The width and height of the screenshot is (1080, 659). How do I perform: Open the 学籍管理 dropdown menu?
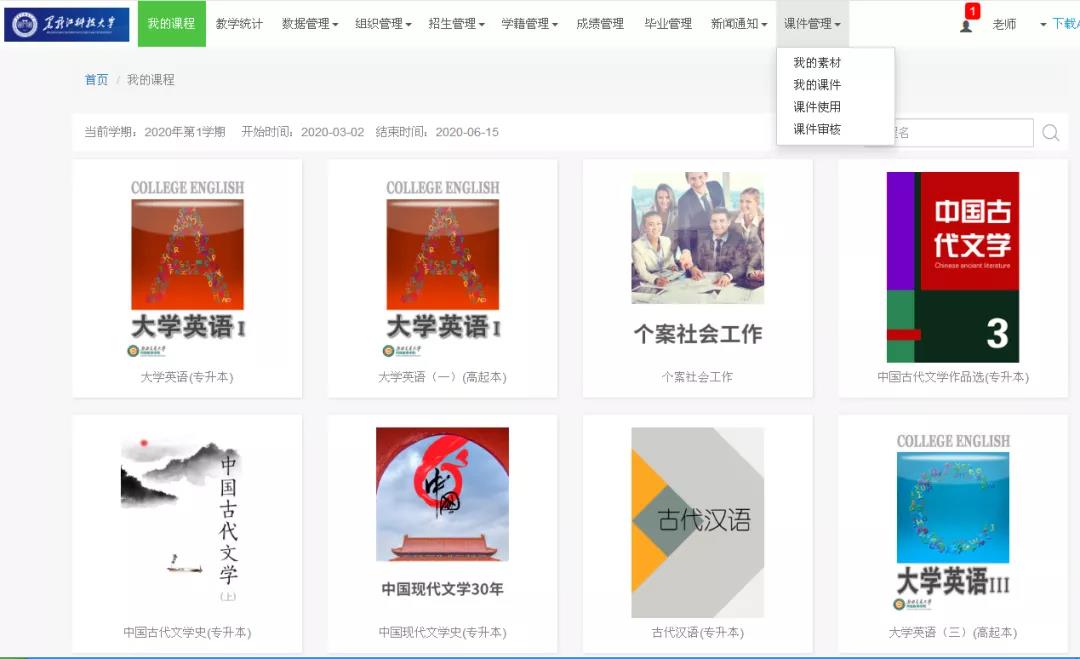click(529, 24)
